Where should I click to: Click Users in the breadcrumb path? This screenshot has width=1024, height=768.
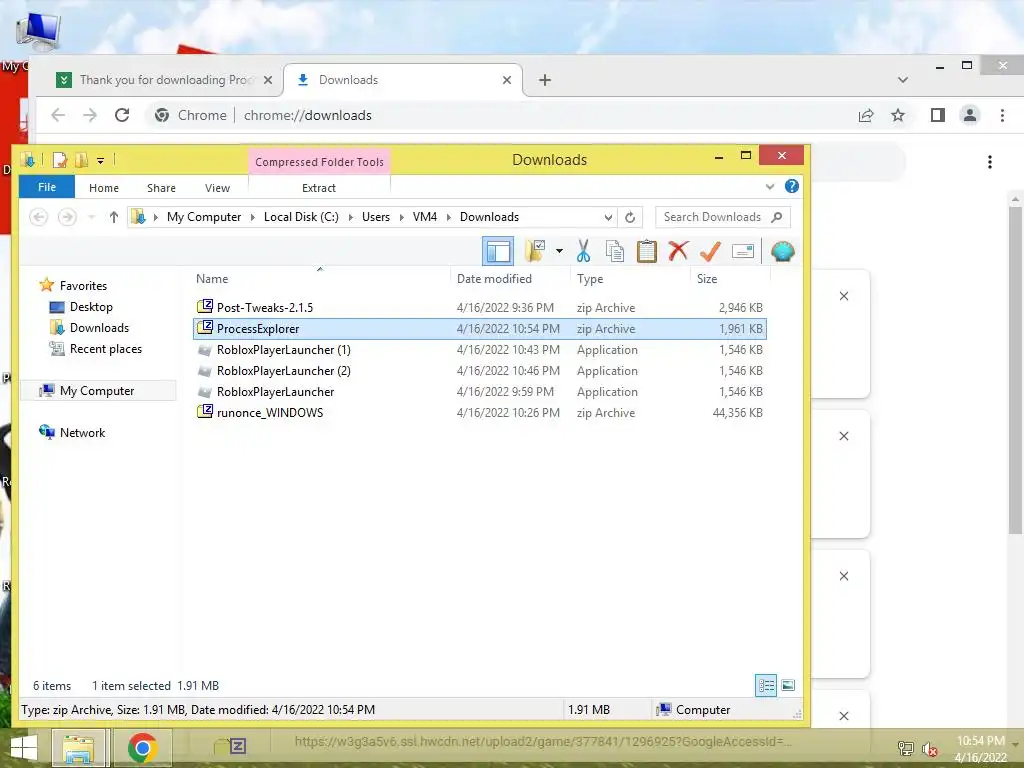point(376,217)
